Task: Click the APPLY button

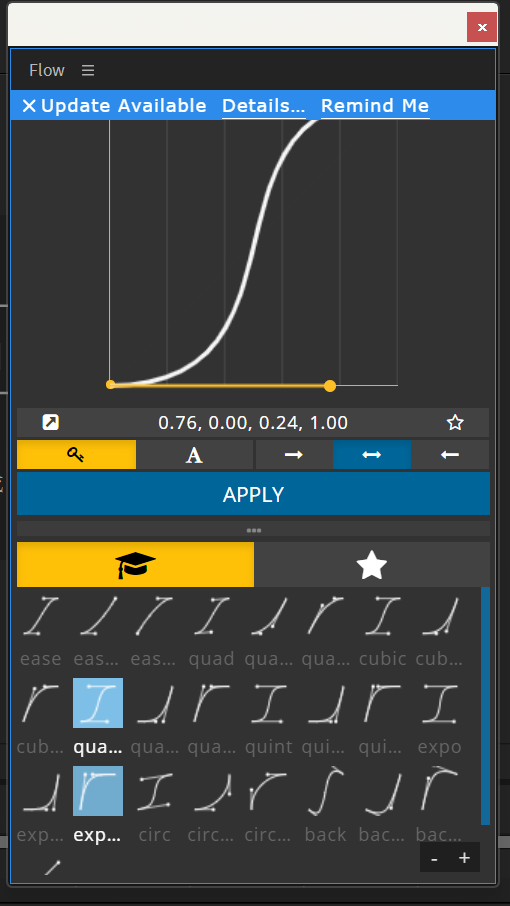Action: point(253,494)
